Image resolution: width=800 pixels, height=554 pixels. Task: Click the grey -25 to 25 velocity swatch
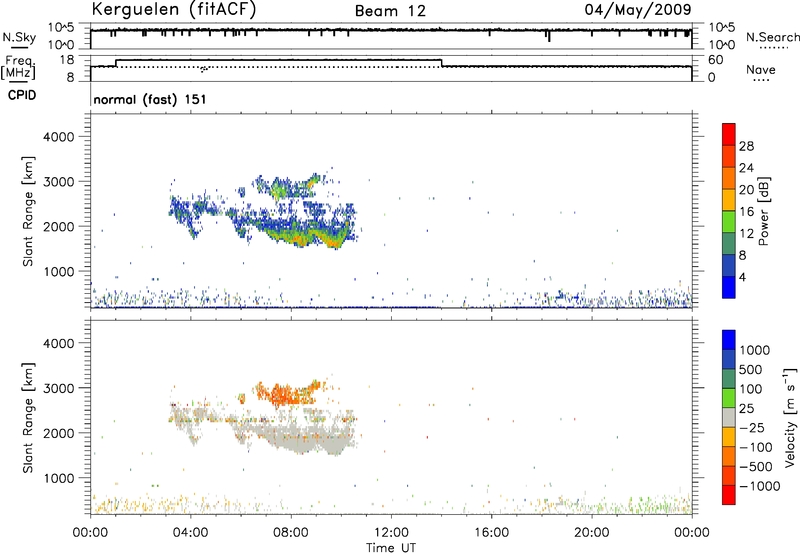coord(729,417)
